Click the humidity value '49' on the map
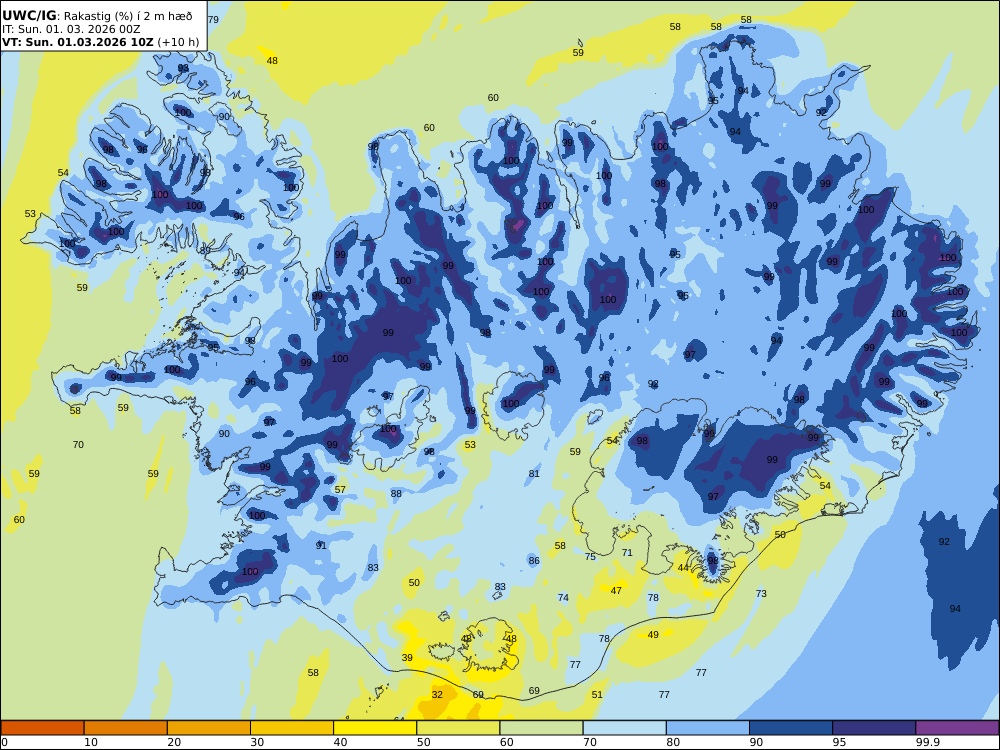The image size is (1000, 750). [x=653, y=635]
